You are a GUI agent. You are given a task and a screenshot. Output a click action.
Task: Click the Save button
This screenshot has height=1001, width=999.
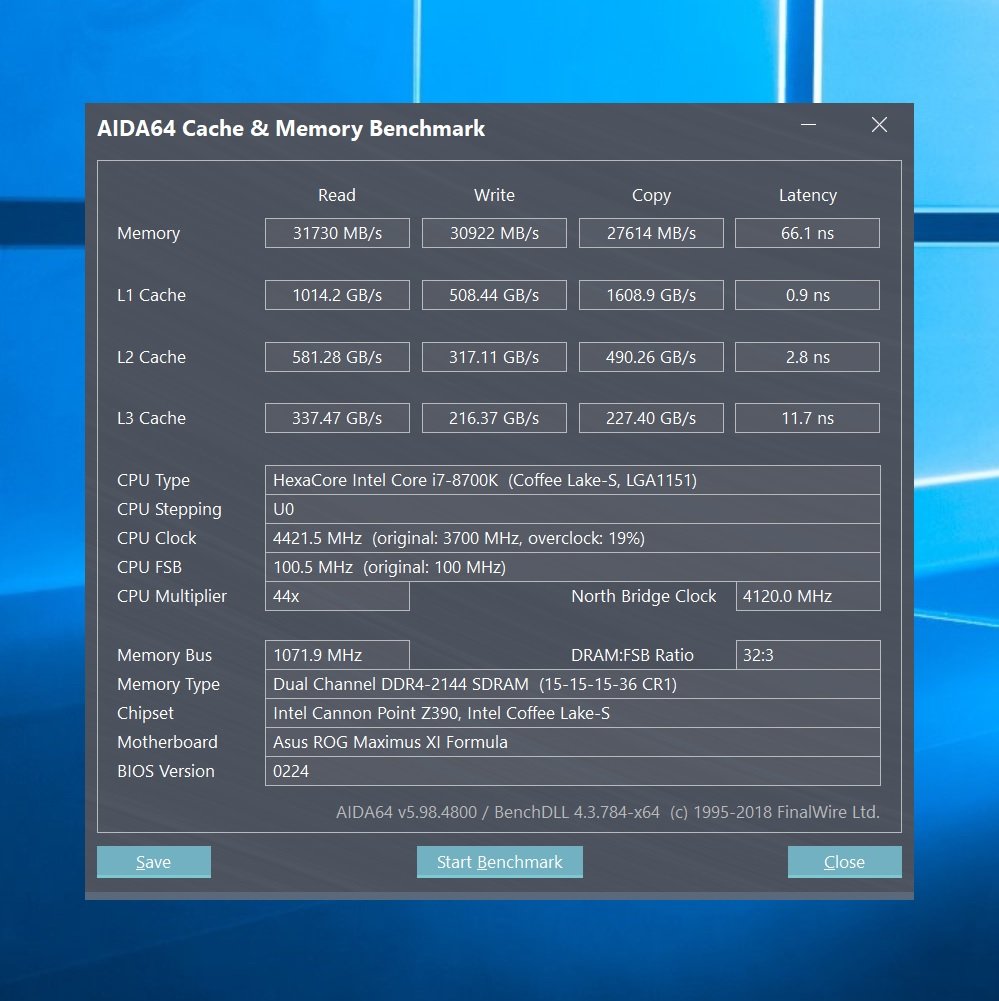tap(154, 861)
